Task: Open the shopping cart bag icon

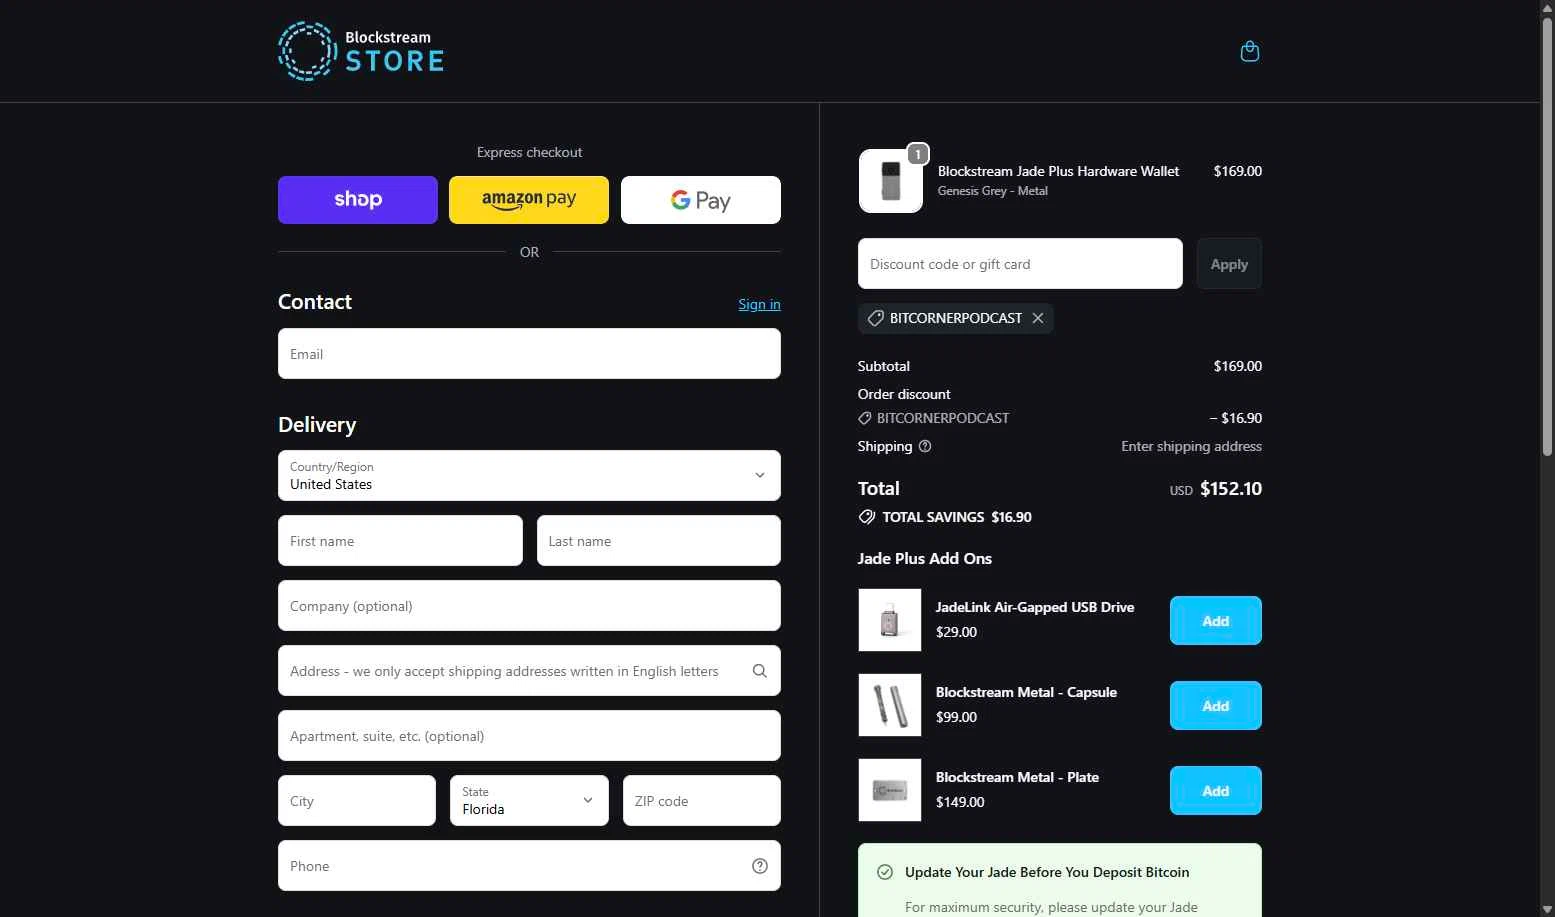Action: [1249, 51]
